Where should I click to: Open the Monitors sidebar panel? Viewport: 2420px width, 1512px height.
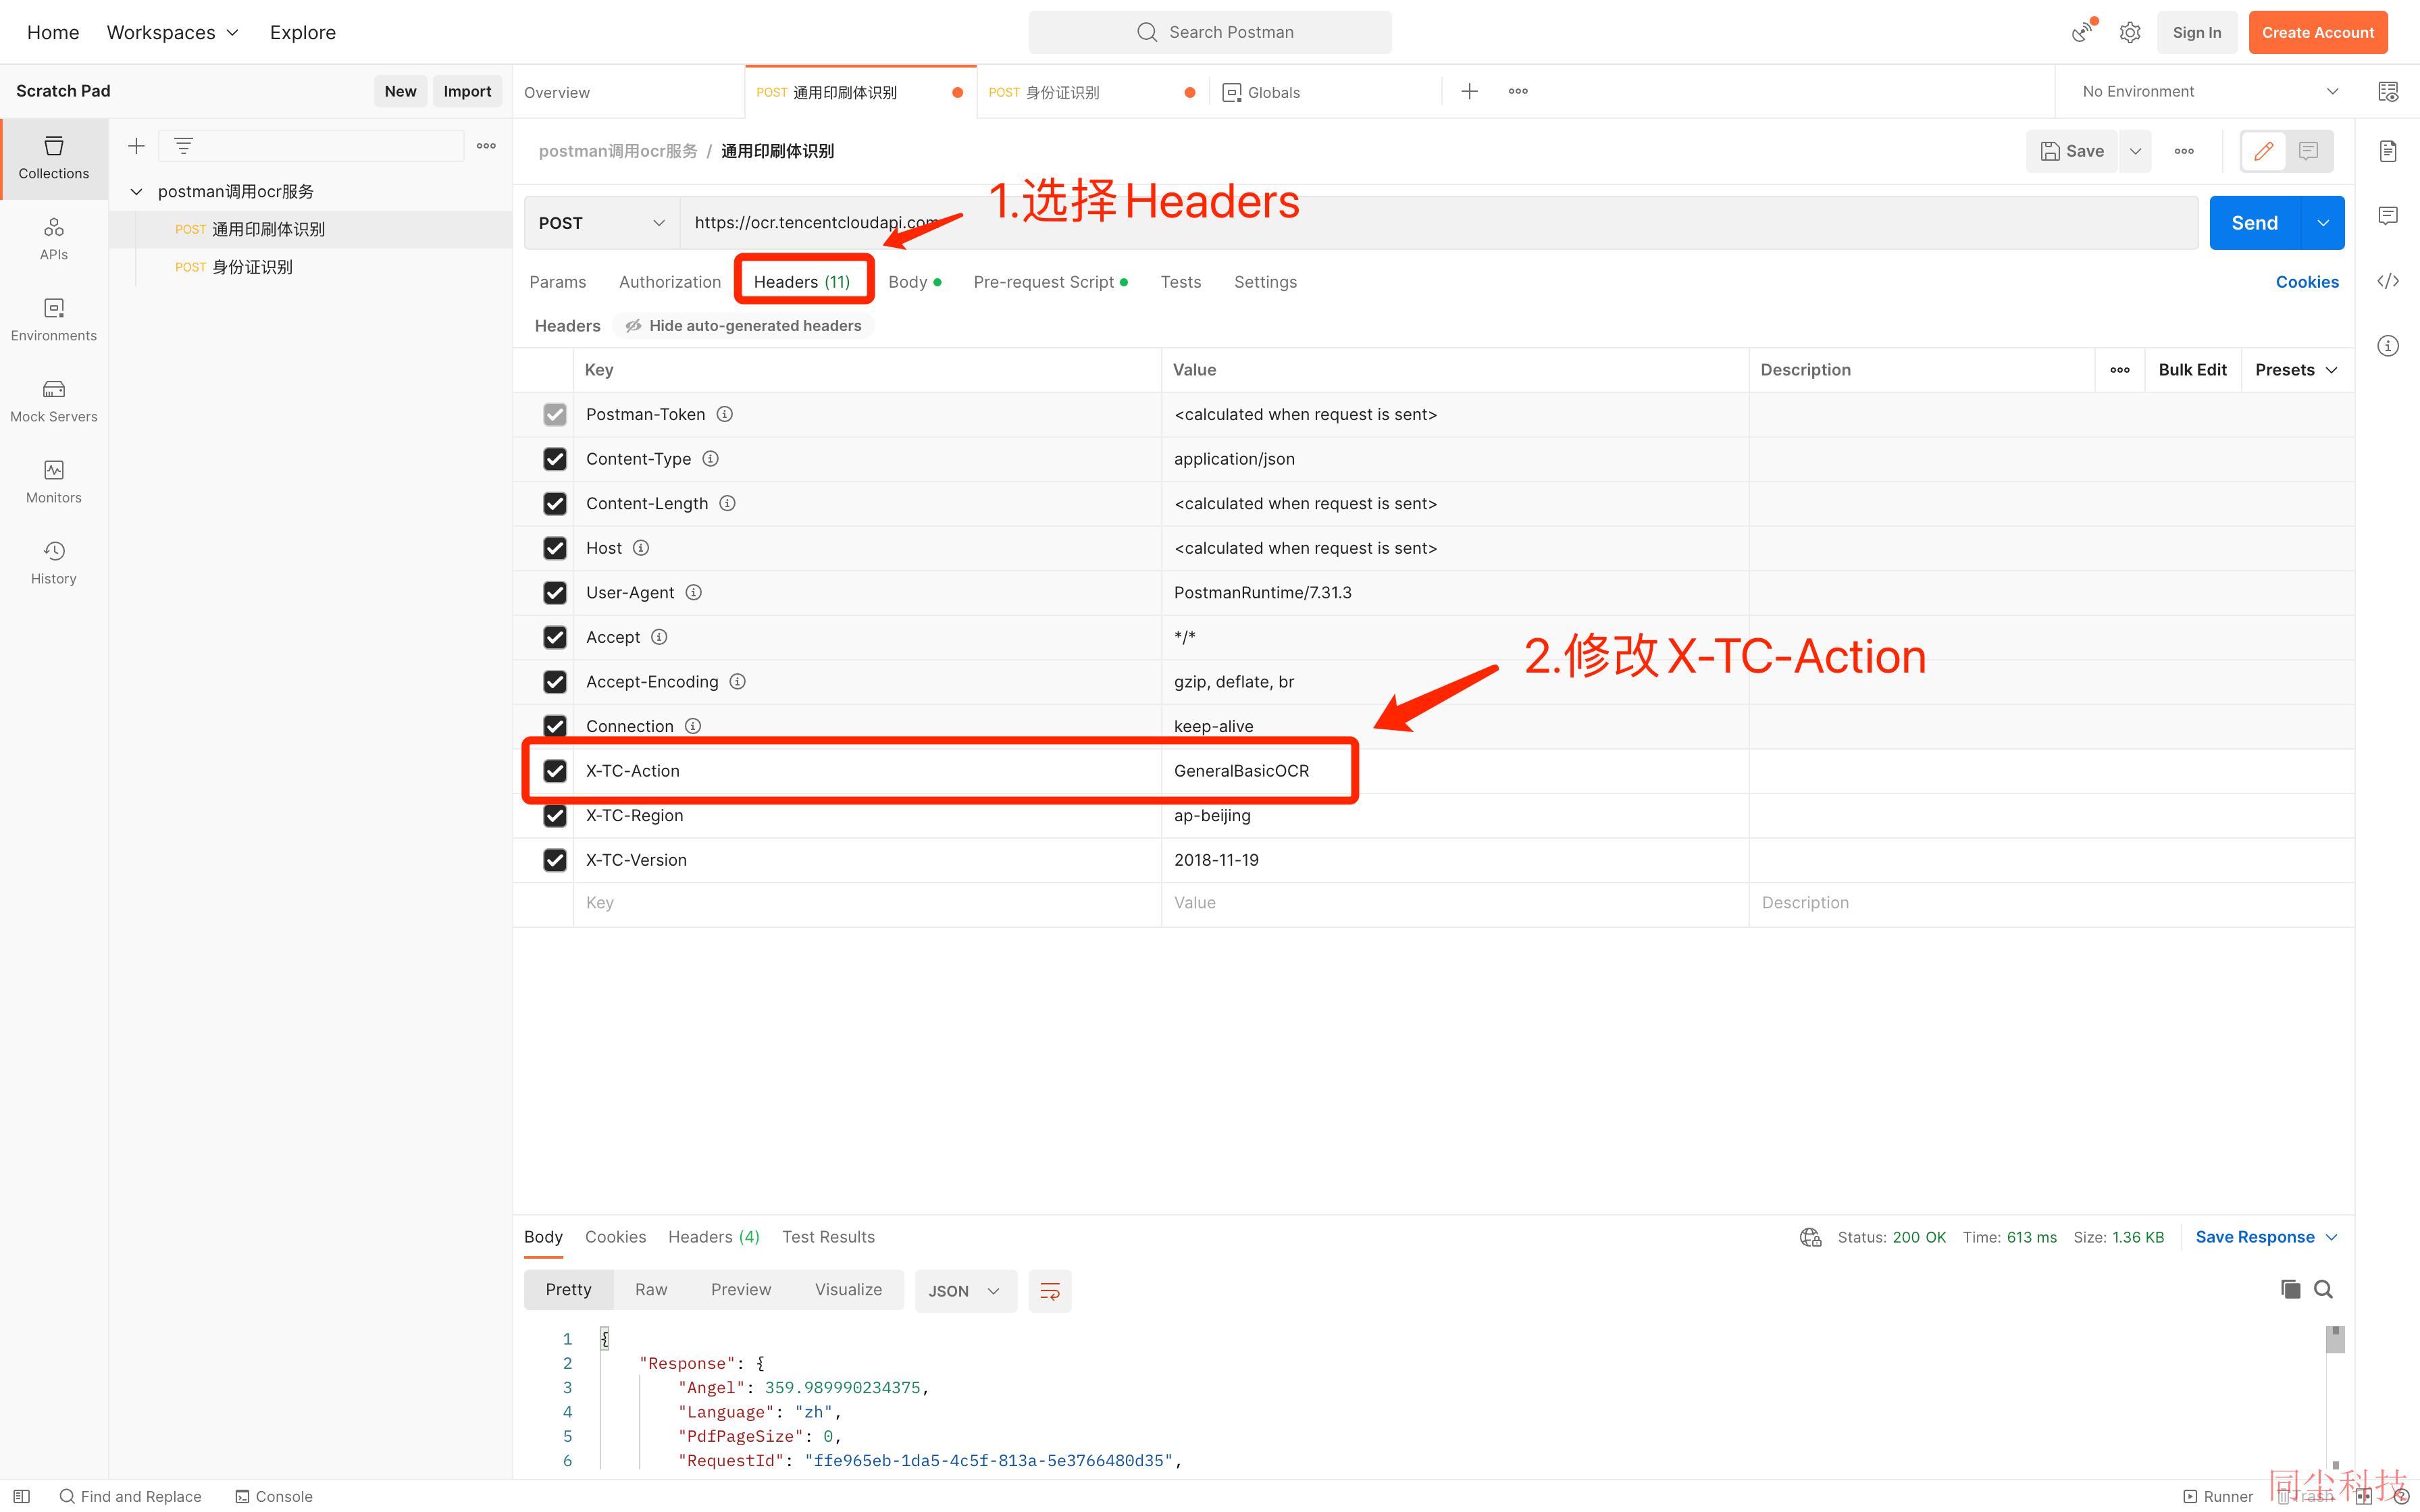point(54,482)
